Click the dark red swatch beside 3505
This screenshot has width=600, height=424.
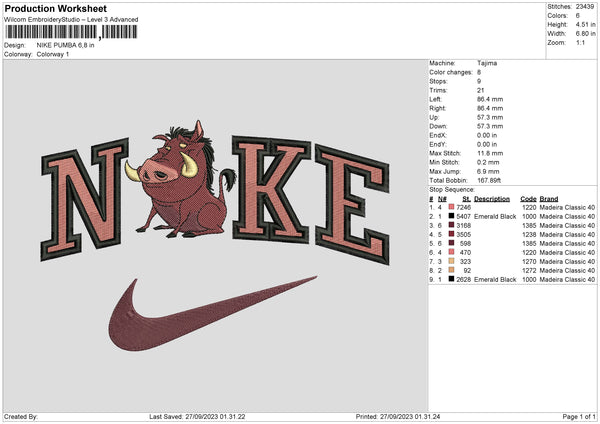click(452, 234)
